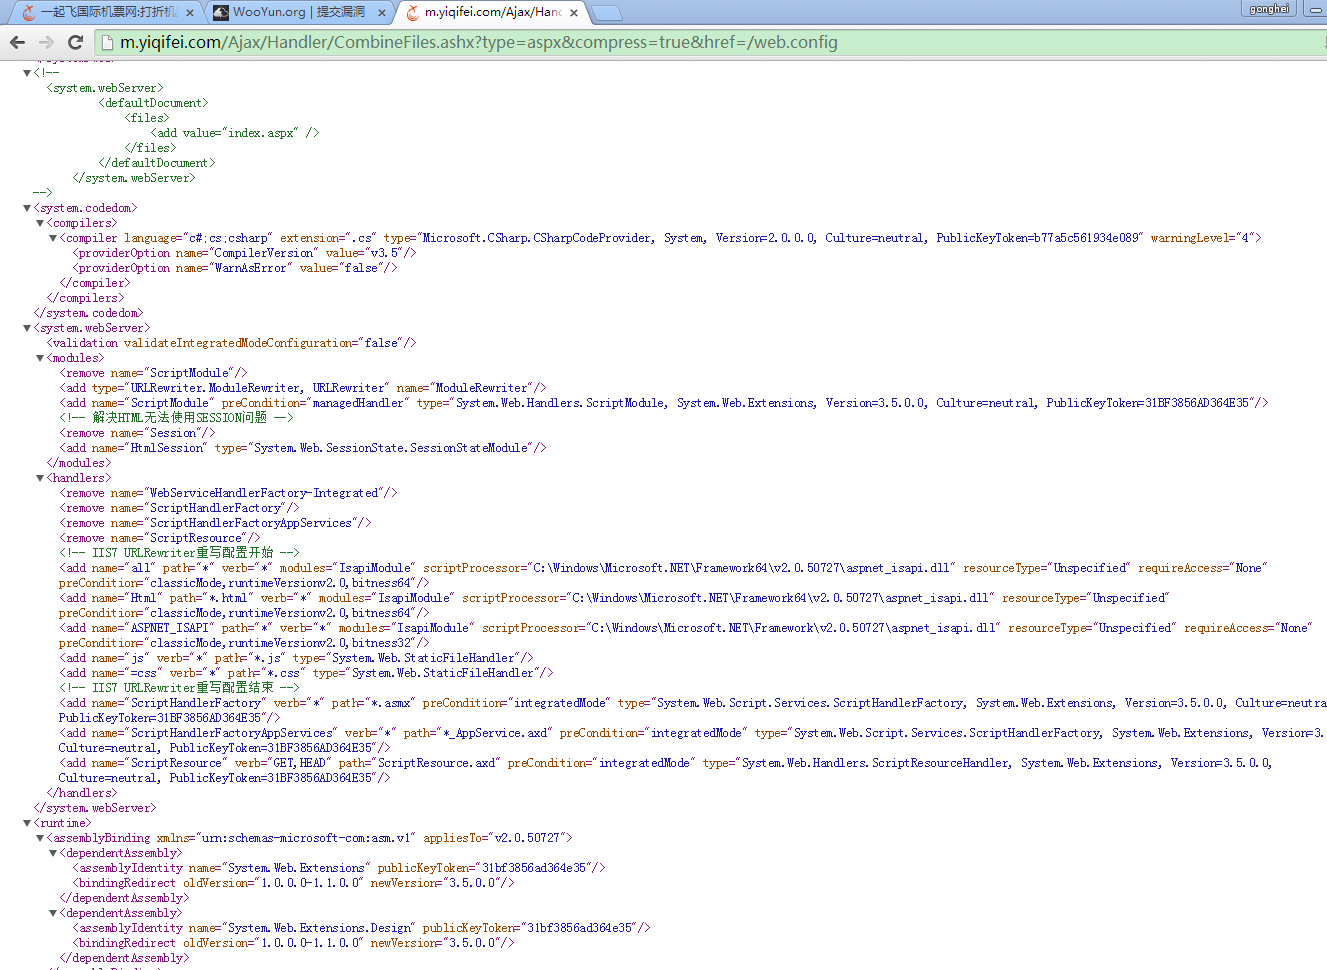Minimize the browser window
The width and height of the screenshot is (1327, 970).
pos(1315,8)
